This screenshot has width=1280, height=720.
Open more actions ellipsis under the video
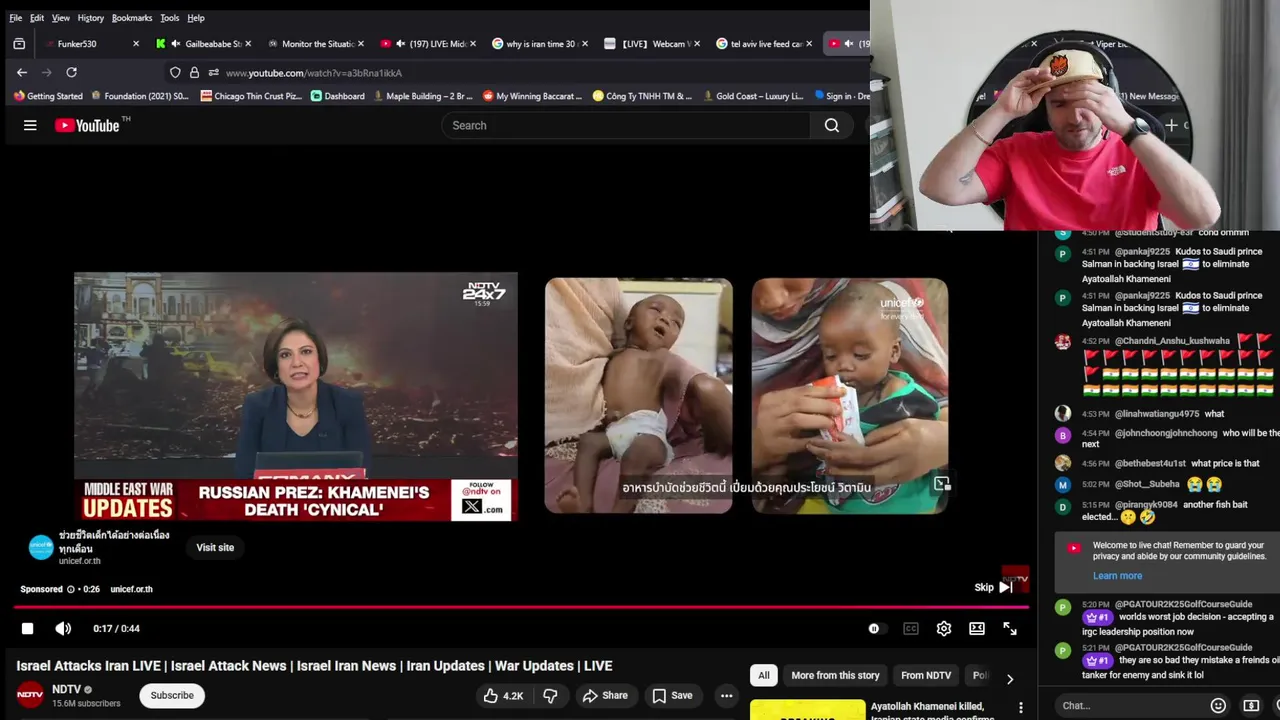point(727,696)
